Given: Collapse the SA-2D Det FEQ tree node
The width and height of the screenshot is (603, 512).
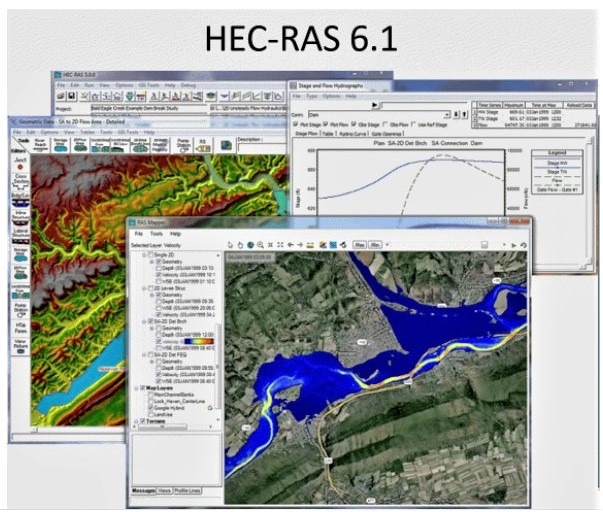Looking at the screenshot, I should pos(144,355).
